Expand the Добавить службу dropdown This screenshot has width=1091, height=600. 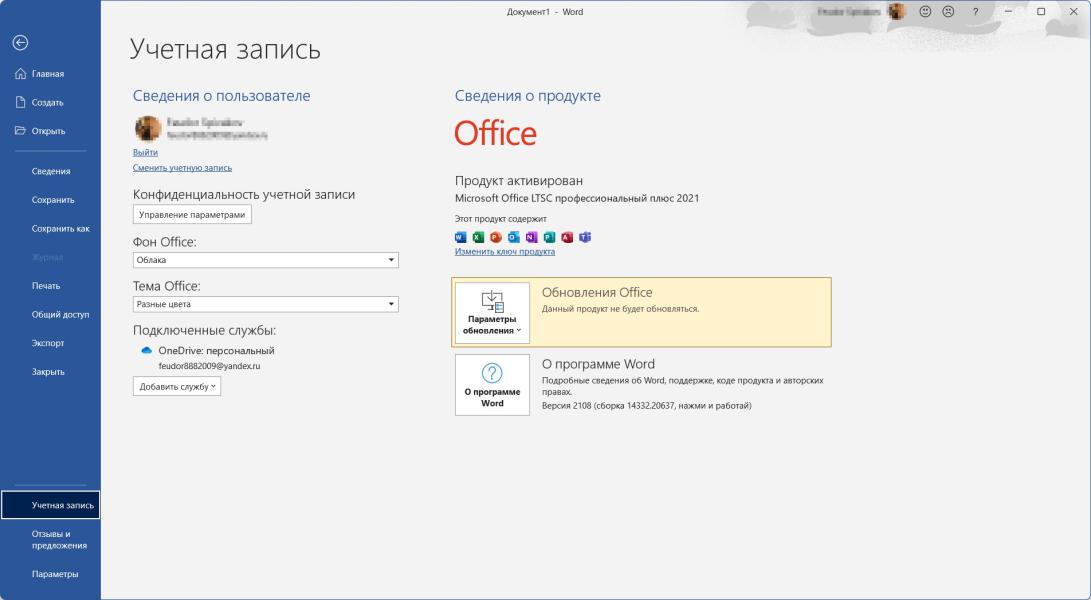tap(177, 386)
